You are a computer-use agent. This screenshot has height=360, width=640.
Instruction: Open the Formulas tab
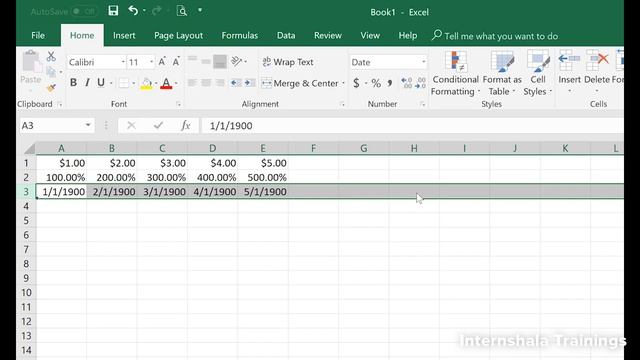(240, 36)
